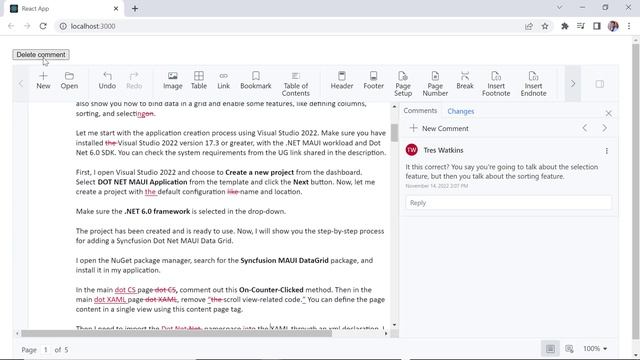Select the Tres Watkins comment text

[x=502, y=171]
